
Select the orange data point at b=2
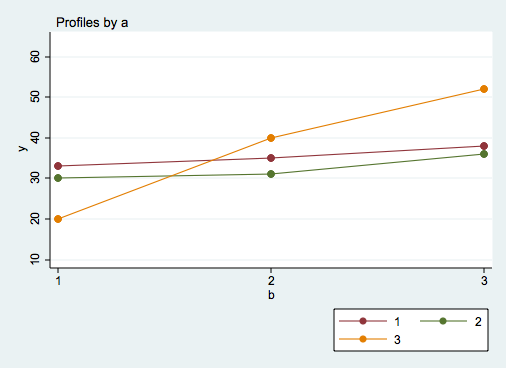coord(271,138)
